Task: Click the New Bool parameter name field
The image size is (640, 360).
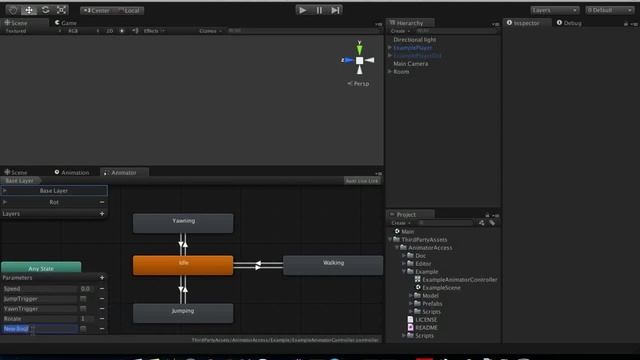Action: 40,329
